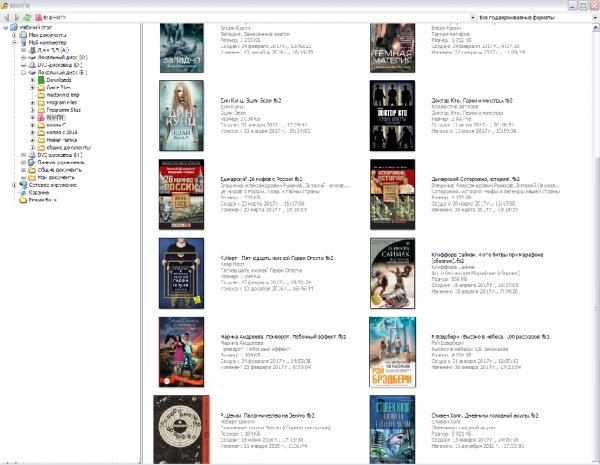Screen dimensions: 600x465
Task: Open the address path dropdown arrow
Action: [473, 18]
